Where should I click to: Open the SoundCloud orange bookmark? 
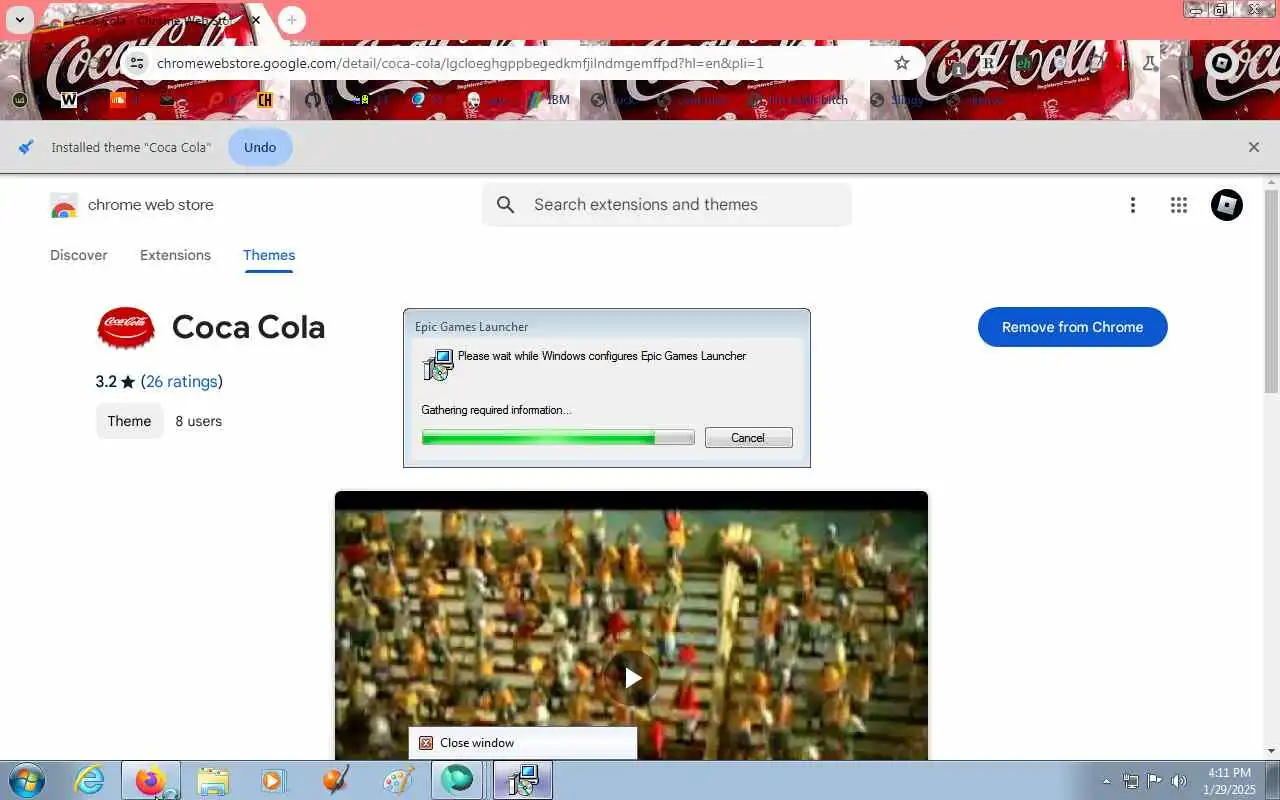[118, 100]
